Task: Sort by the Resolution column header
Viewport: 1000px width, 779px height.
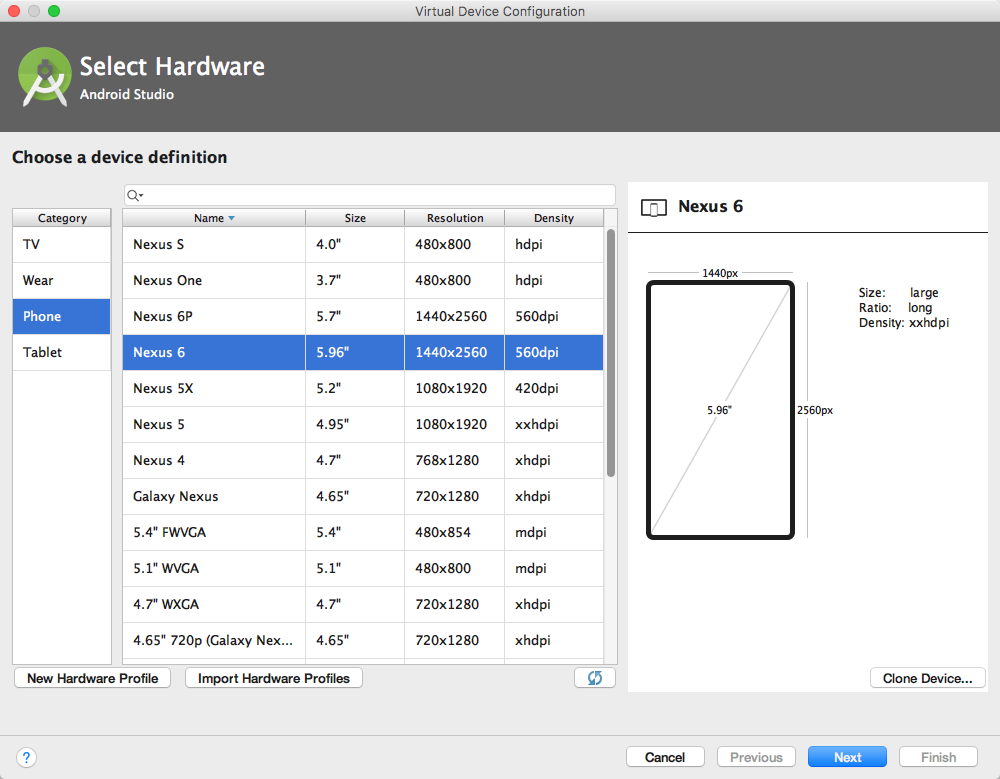Action: tap(455, 218)
